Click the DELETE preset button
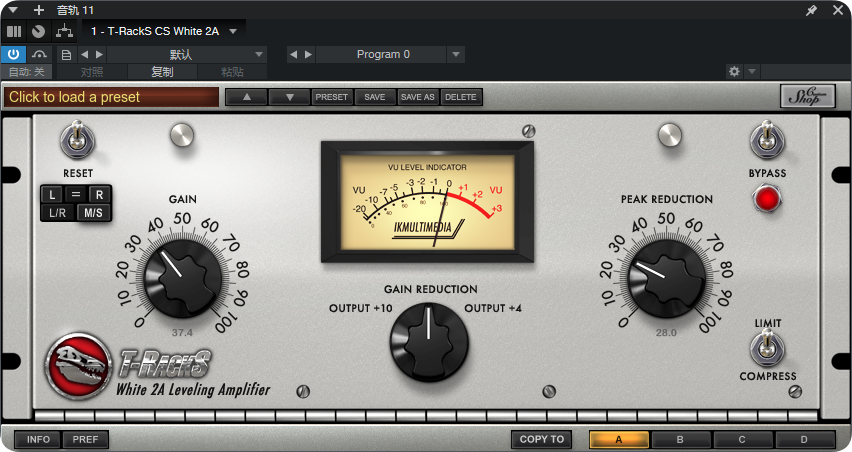 pos(461,97)
